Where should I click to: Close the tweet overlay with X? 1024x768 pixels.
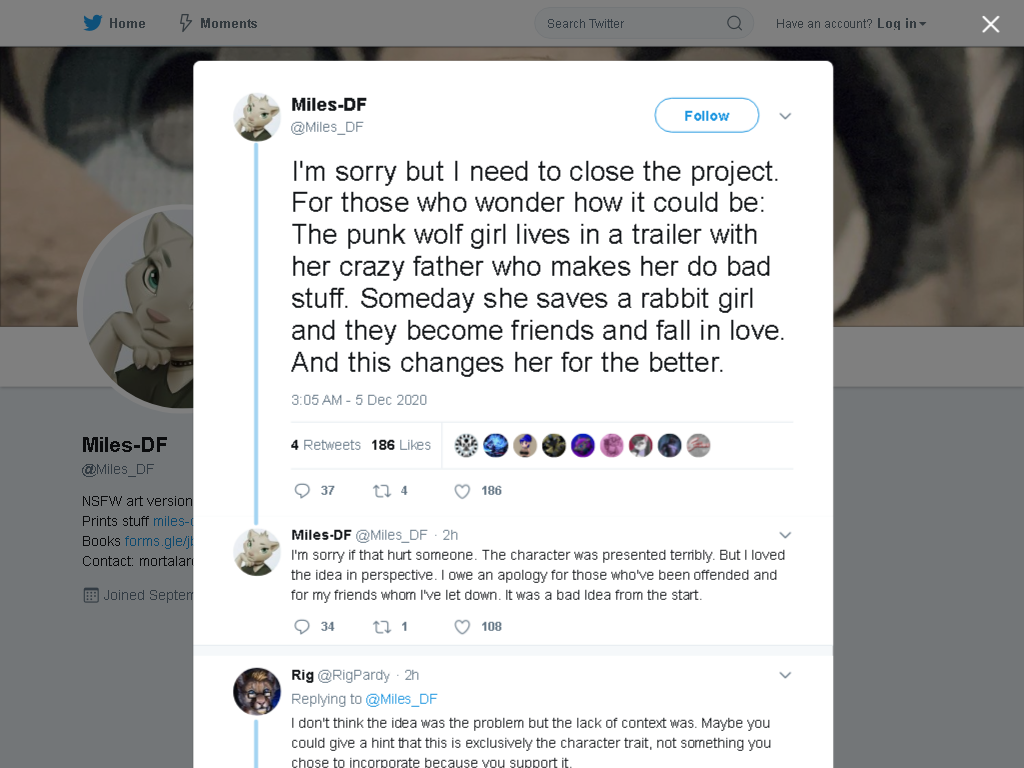pos(991,24)
